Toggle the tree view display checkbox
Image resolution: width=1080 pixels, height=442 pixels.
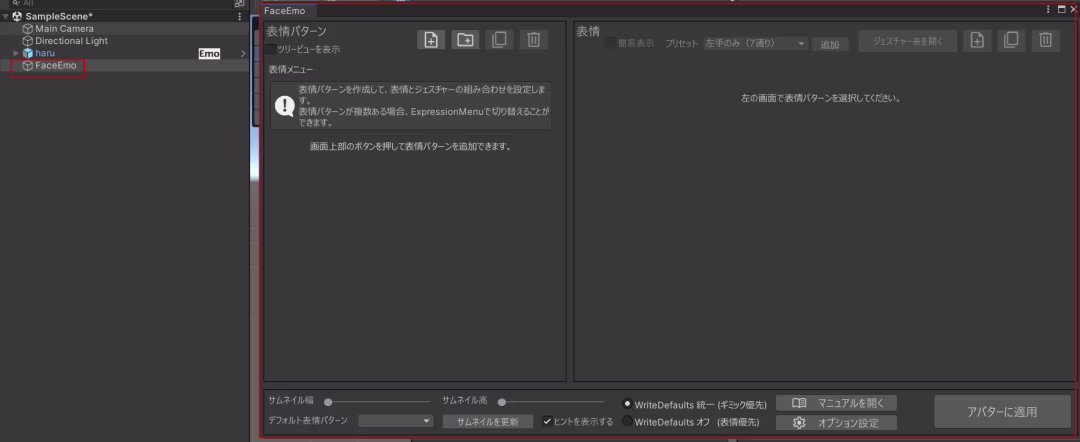pos(271,50)
